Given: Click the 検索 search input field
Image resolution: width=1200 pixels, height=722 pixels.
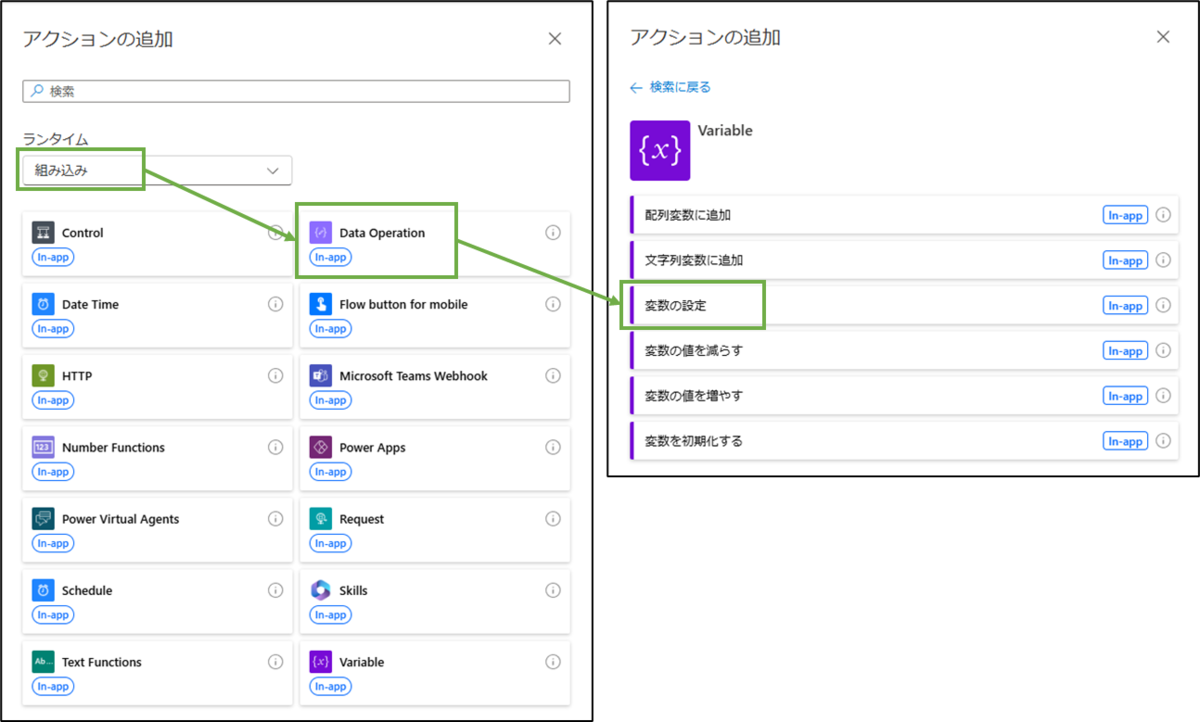Looking at the screenshot, I should [296, 91].
